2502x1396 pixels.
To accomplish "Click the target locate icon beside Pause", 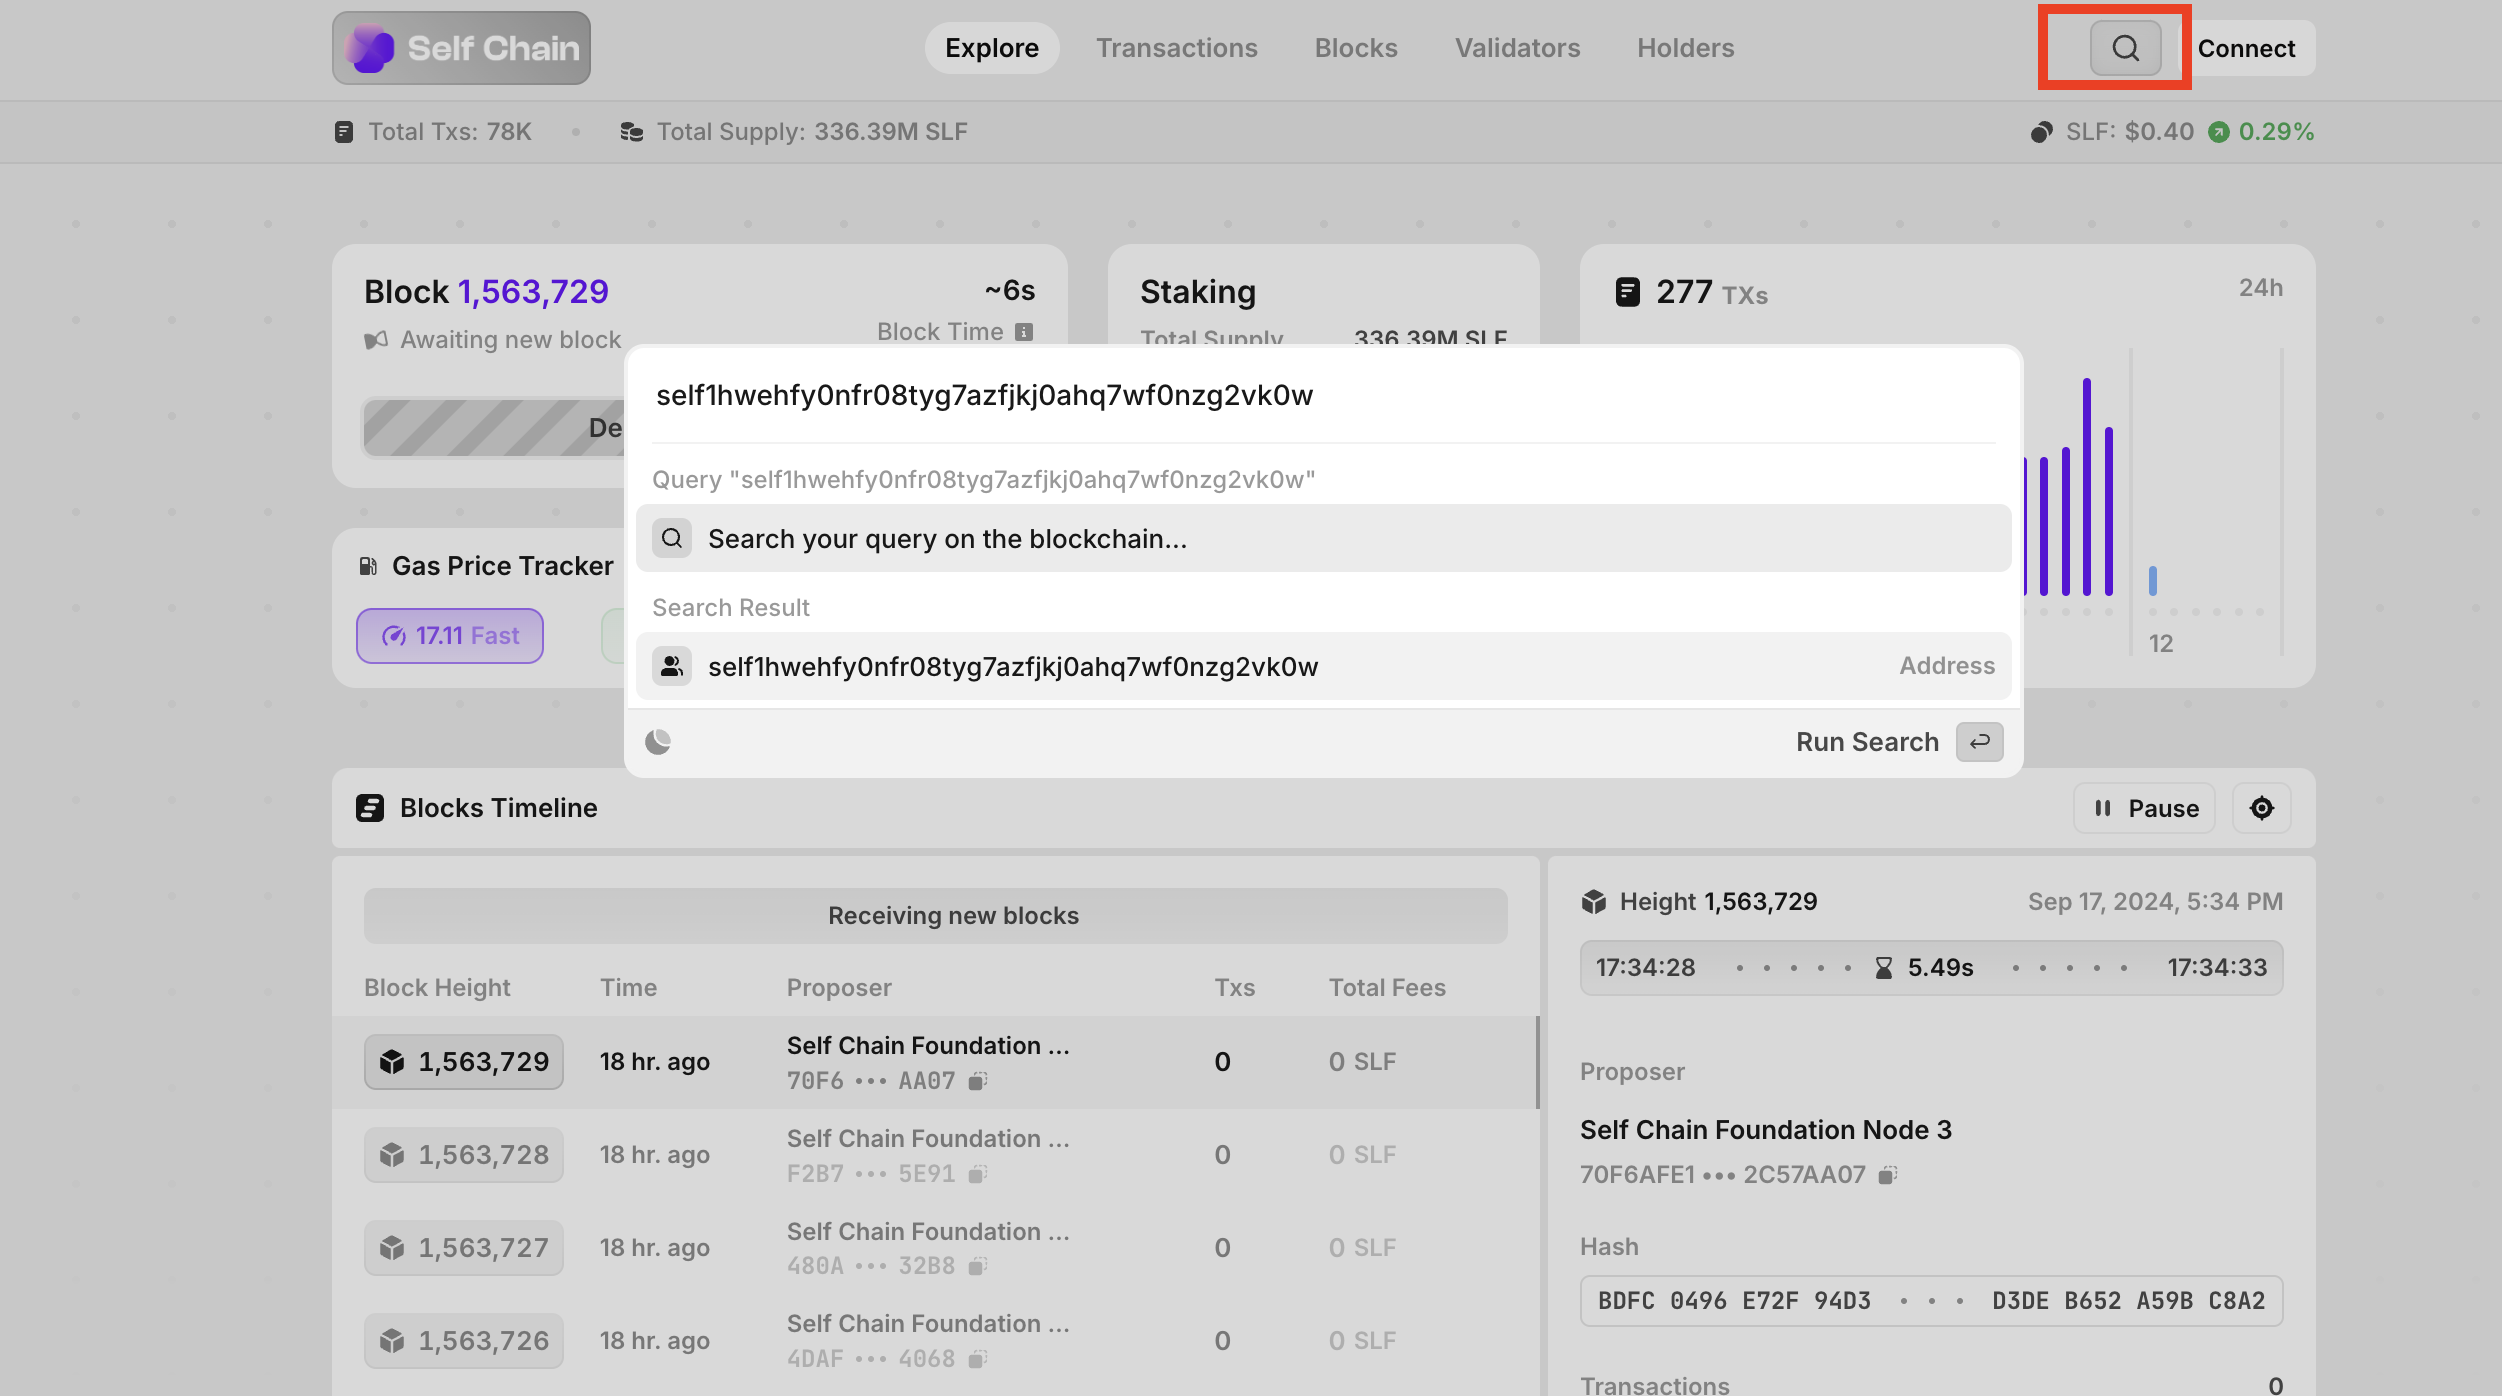I will (x=2262, y=808).
